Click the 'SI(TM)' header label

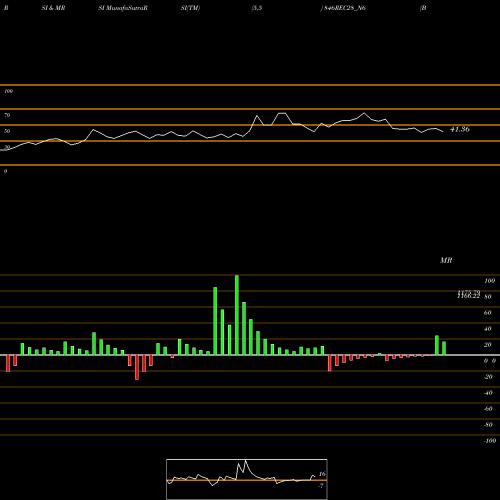pos(190,8)
